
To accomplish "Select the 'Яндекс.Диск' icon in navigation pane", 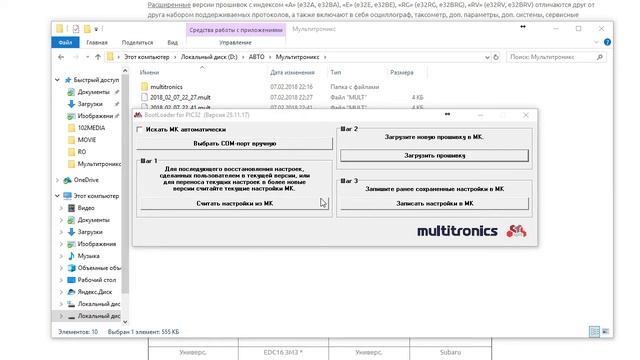I will point(71,292).
